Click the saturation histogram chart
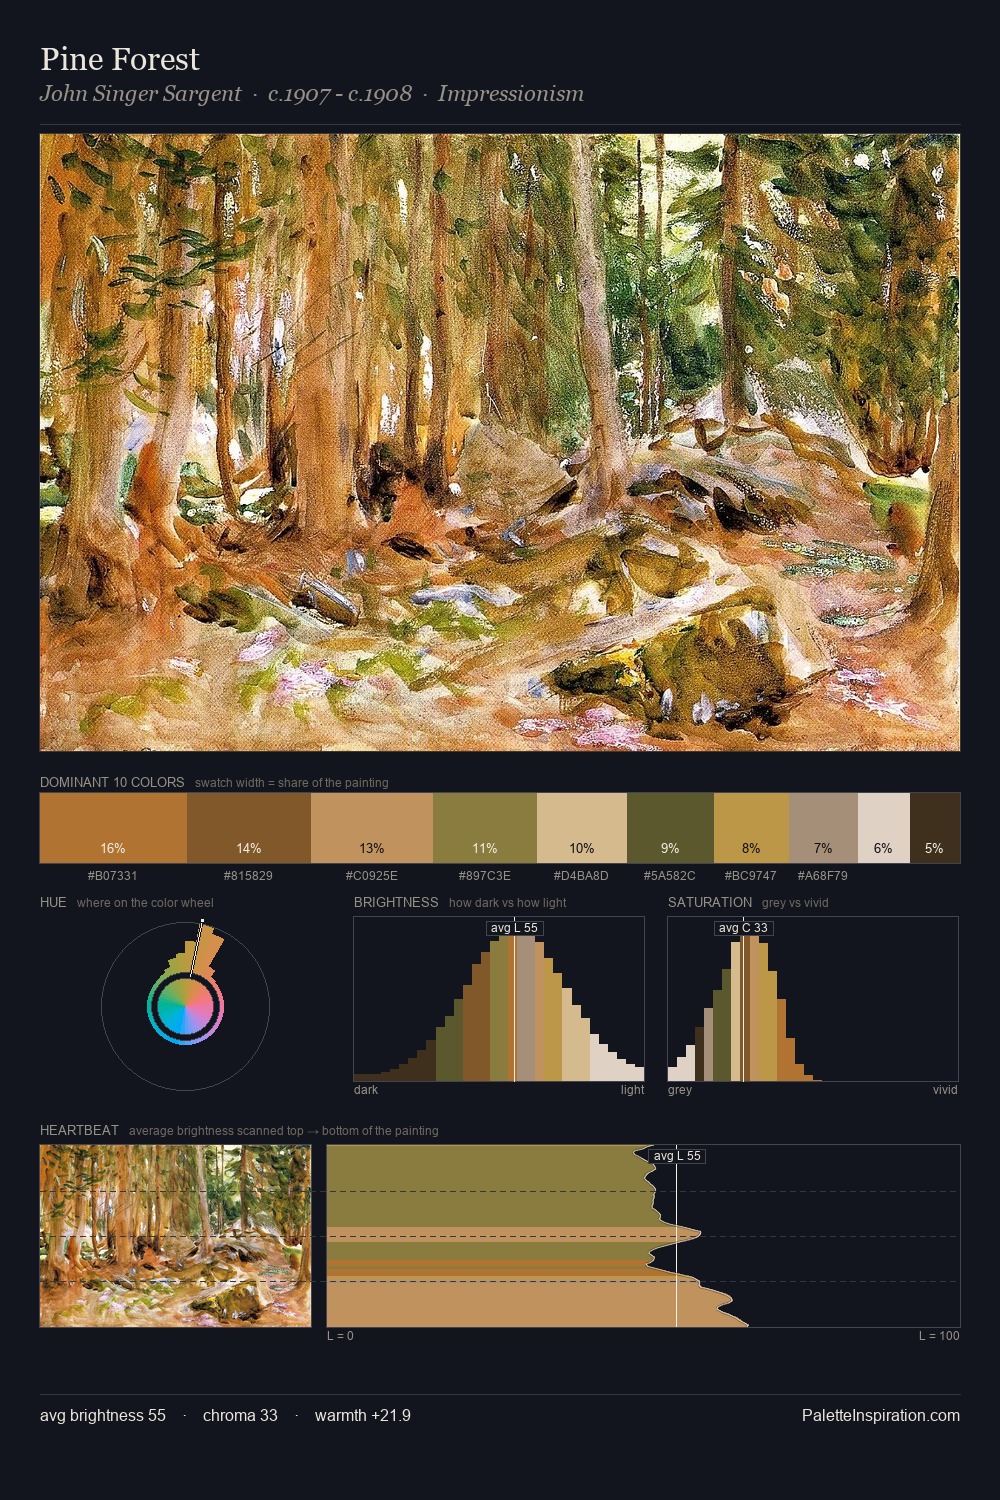This screenshot has width=1000, height=1500. click(x=813, y=999)
